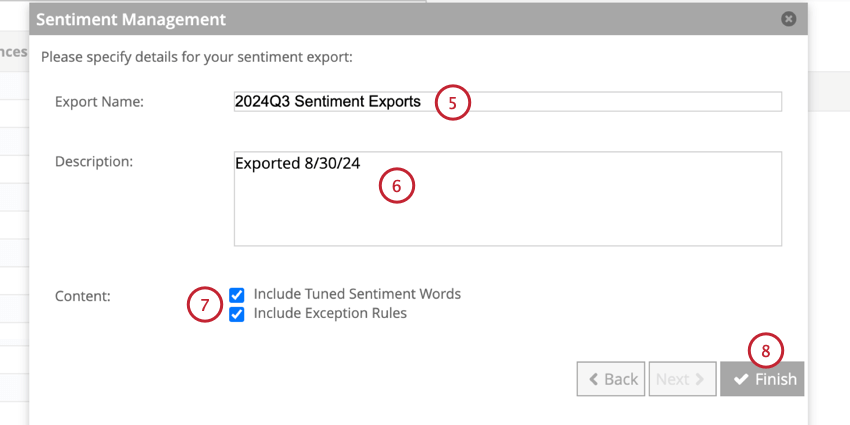Click the checkmark icon on Finish
Viewport: 850px width, 425px height.
click(741, 379)
